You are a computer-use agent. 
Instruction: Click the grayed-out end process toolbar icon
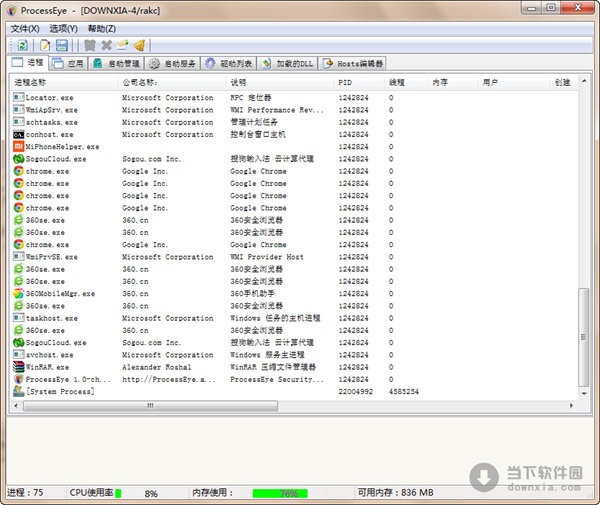pos(90,46)
